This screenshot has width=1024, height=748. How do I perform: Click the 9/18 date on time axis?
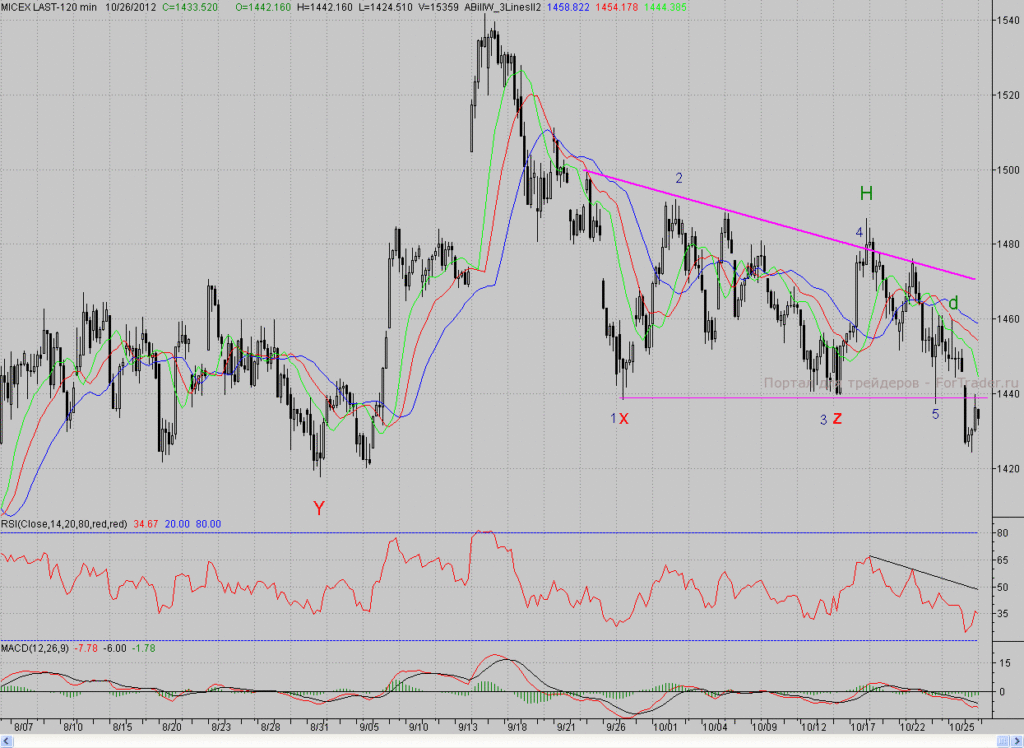[x=517, y=726]
